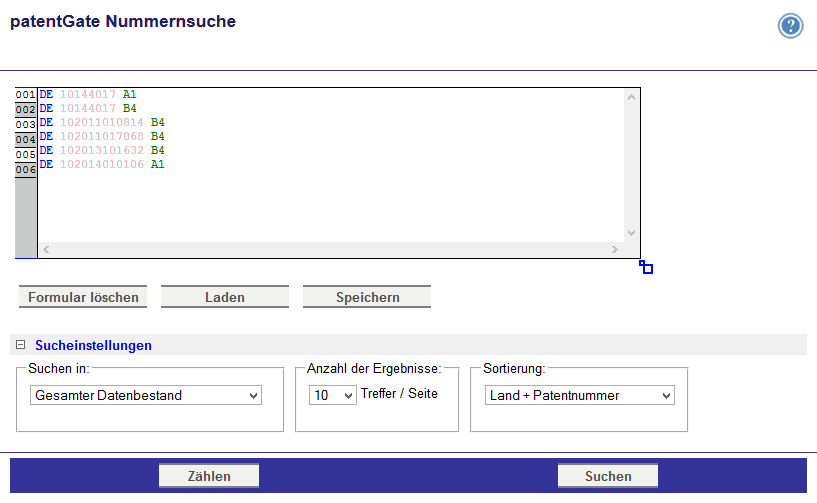Viewport: 817px width, 503px height.
Task: Click the entry DE 10144017 B4
Action: 88,108
